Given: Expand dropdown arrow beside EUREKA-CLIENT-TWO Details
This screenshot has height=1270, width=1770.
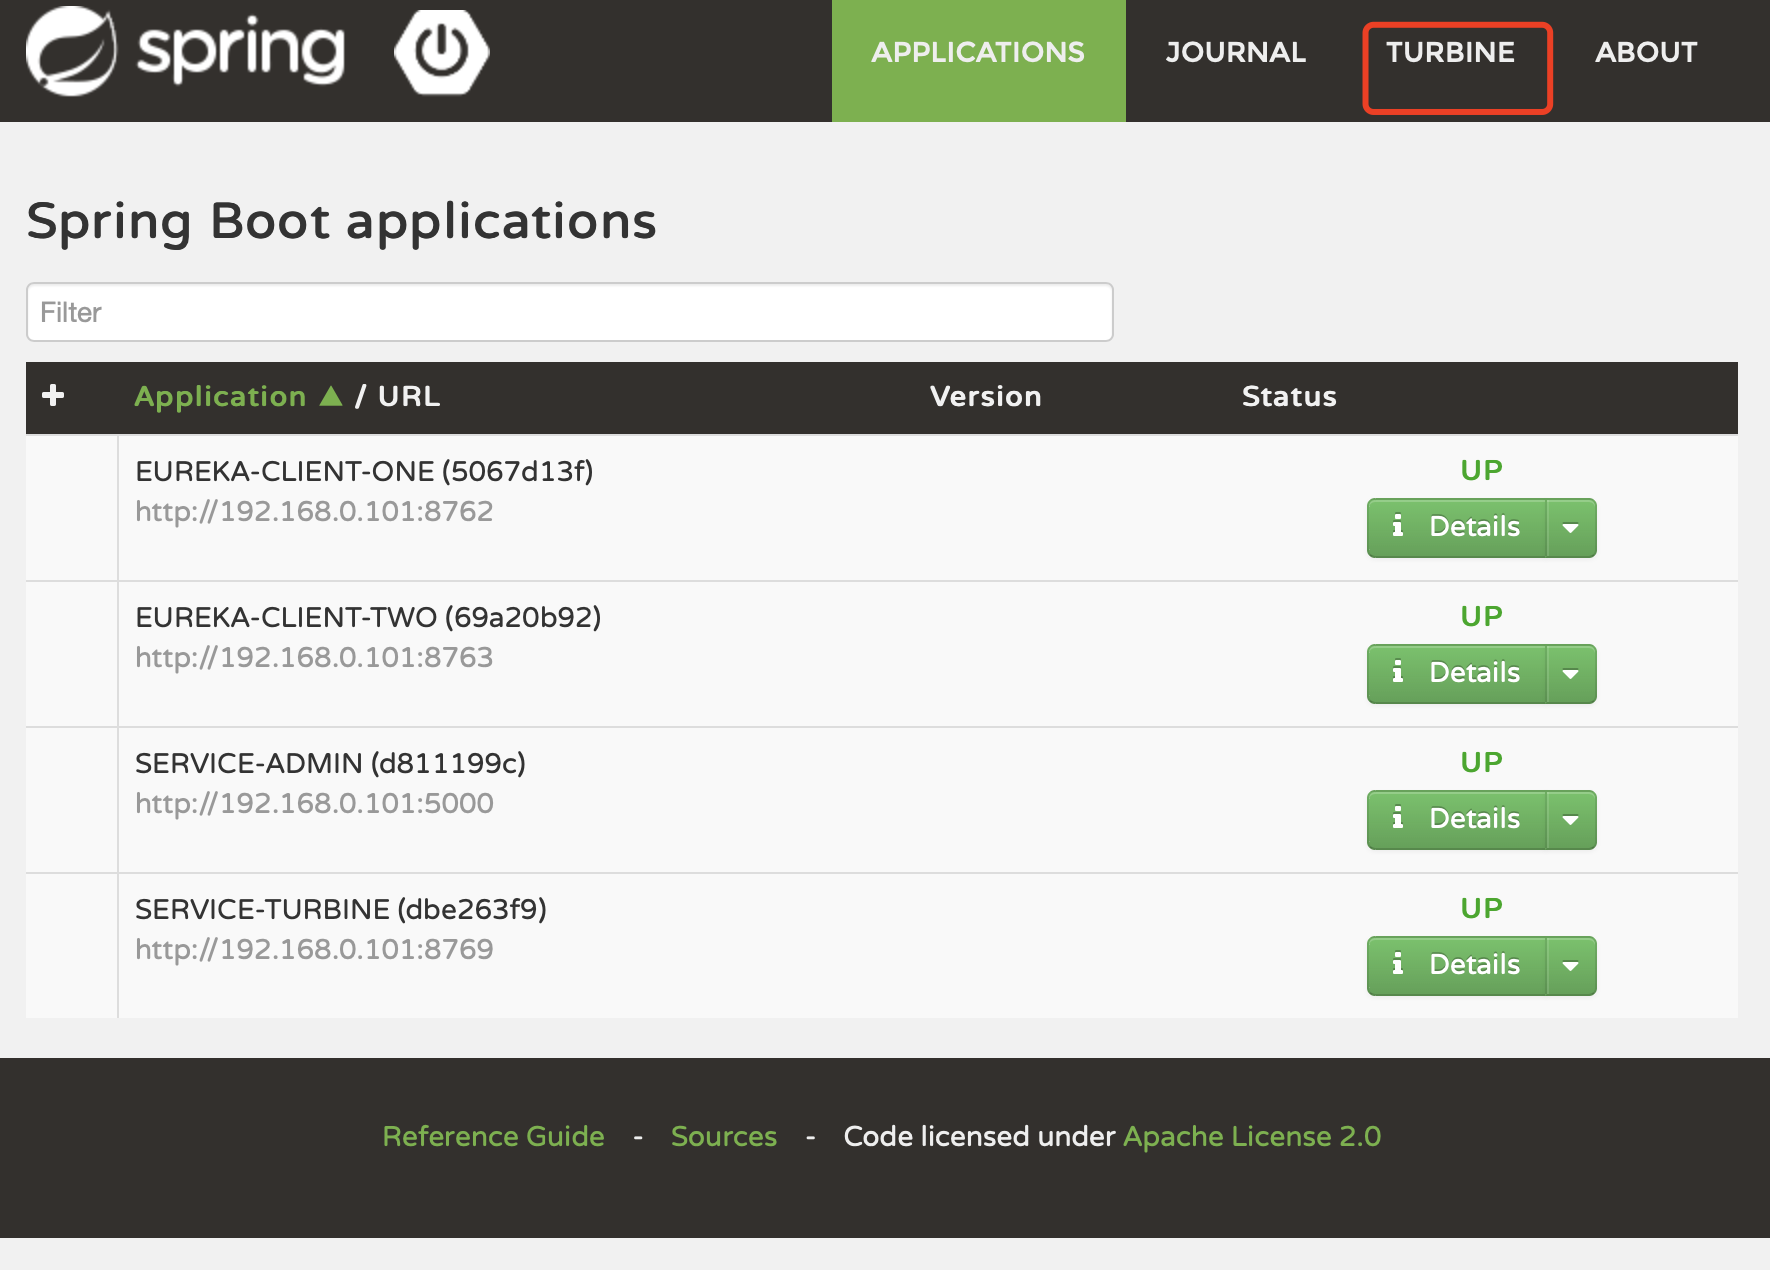Looking at the screenshot, I should pos(1571,673).
